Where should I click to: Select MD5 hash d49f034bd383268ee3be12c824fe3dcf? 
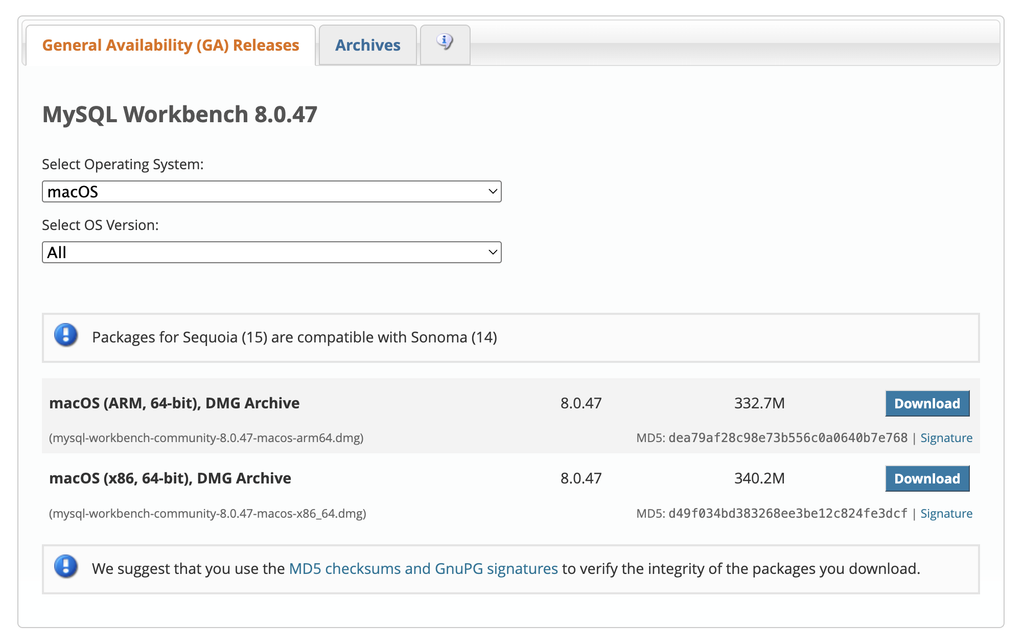[x=788, y=513]
